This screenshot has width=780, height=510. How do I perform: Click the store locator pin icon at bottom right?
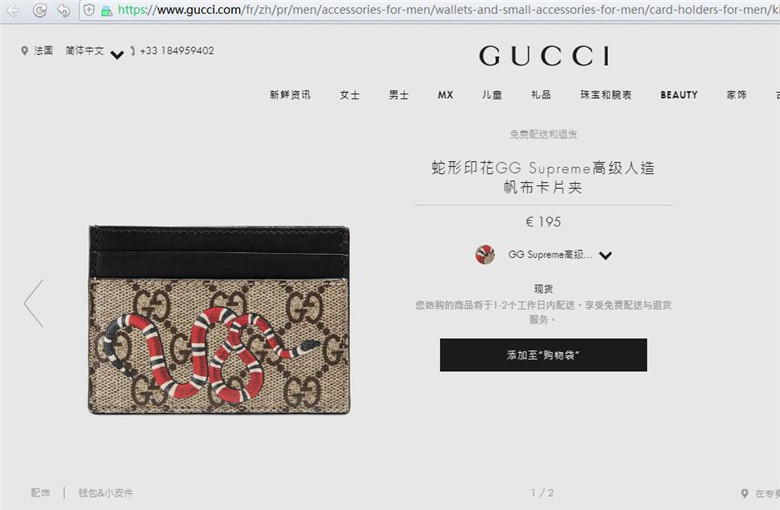coord(745,493)
